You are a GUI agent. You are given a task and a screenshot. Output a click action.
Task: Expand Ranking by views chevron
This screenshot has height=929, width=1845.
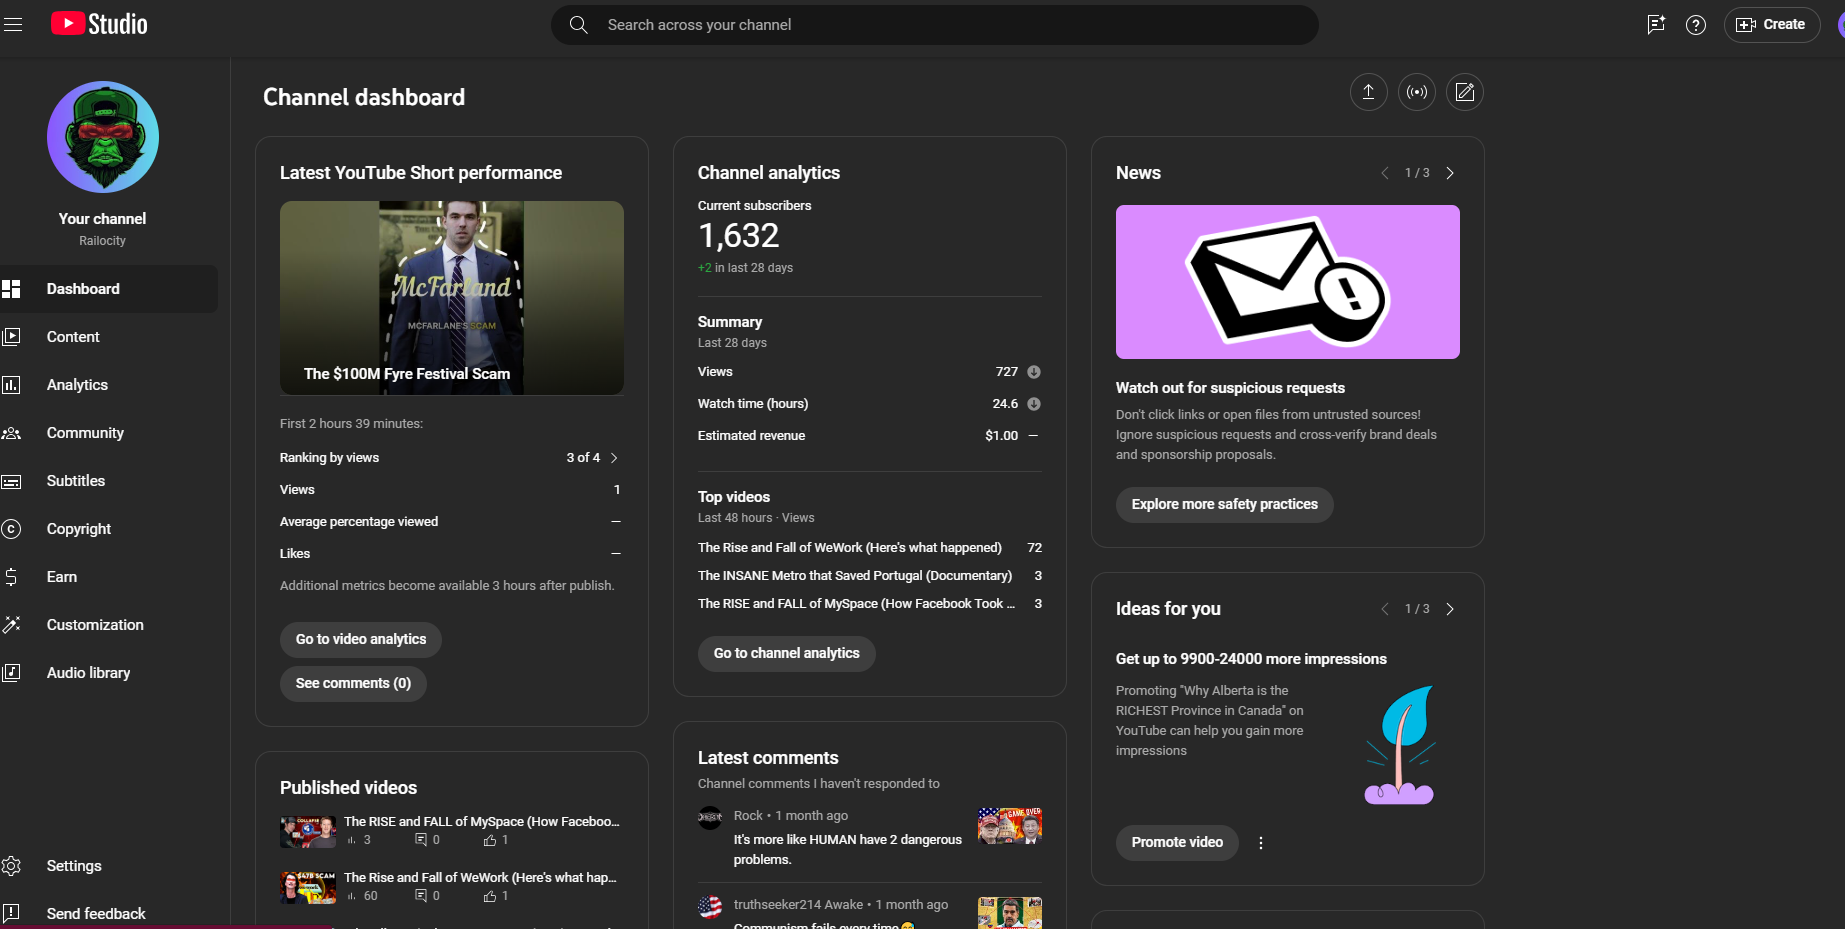coord(614,458)
